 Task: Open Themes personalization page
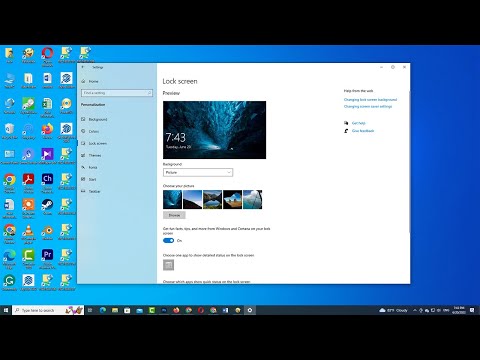(95, 155)
